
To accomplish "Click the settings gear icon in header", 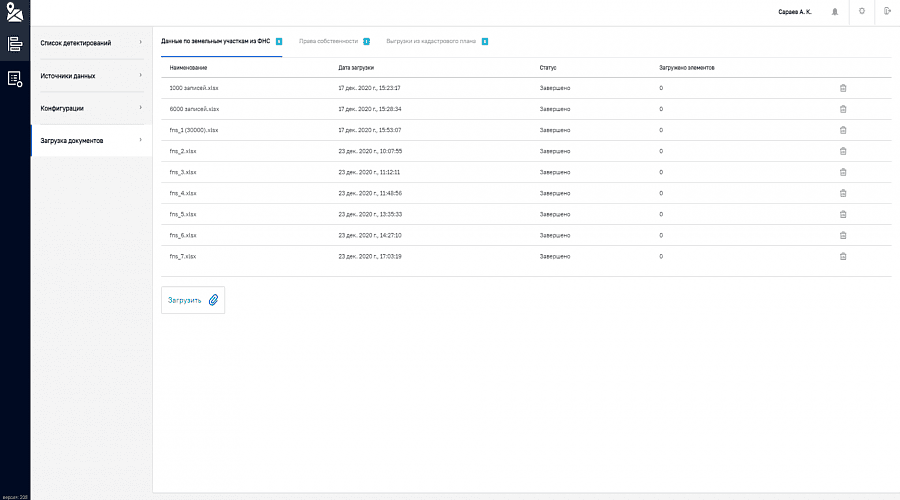I will 861,11.
